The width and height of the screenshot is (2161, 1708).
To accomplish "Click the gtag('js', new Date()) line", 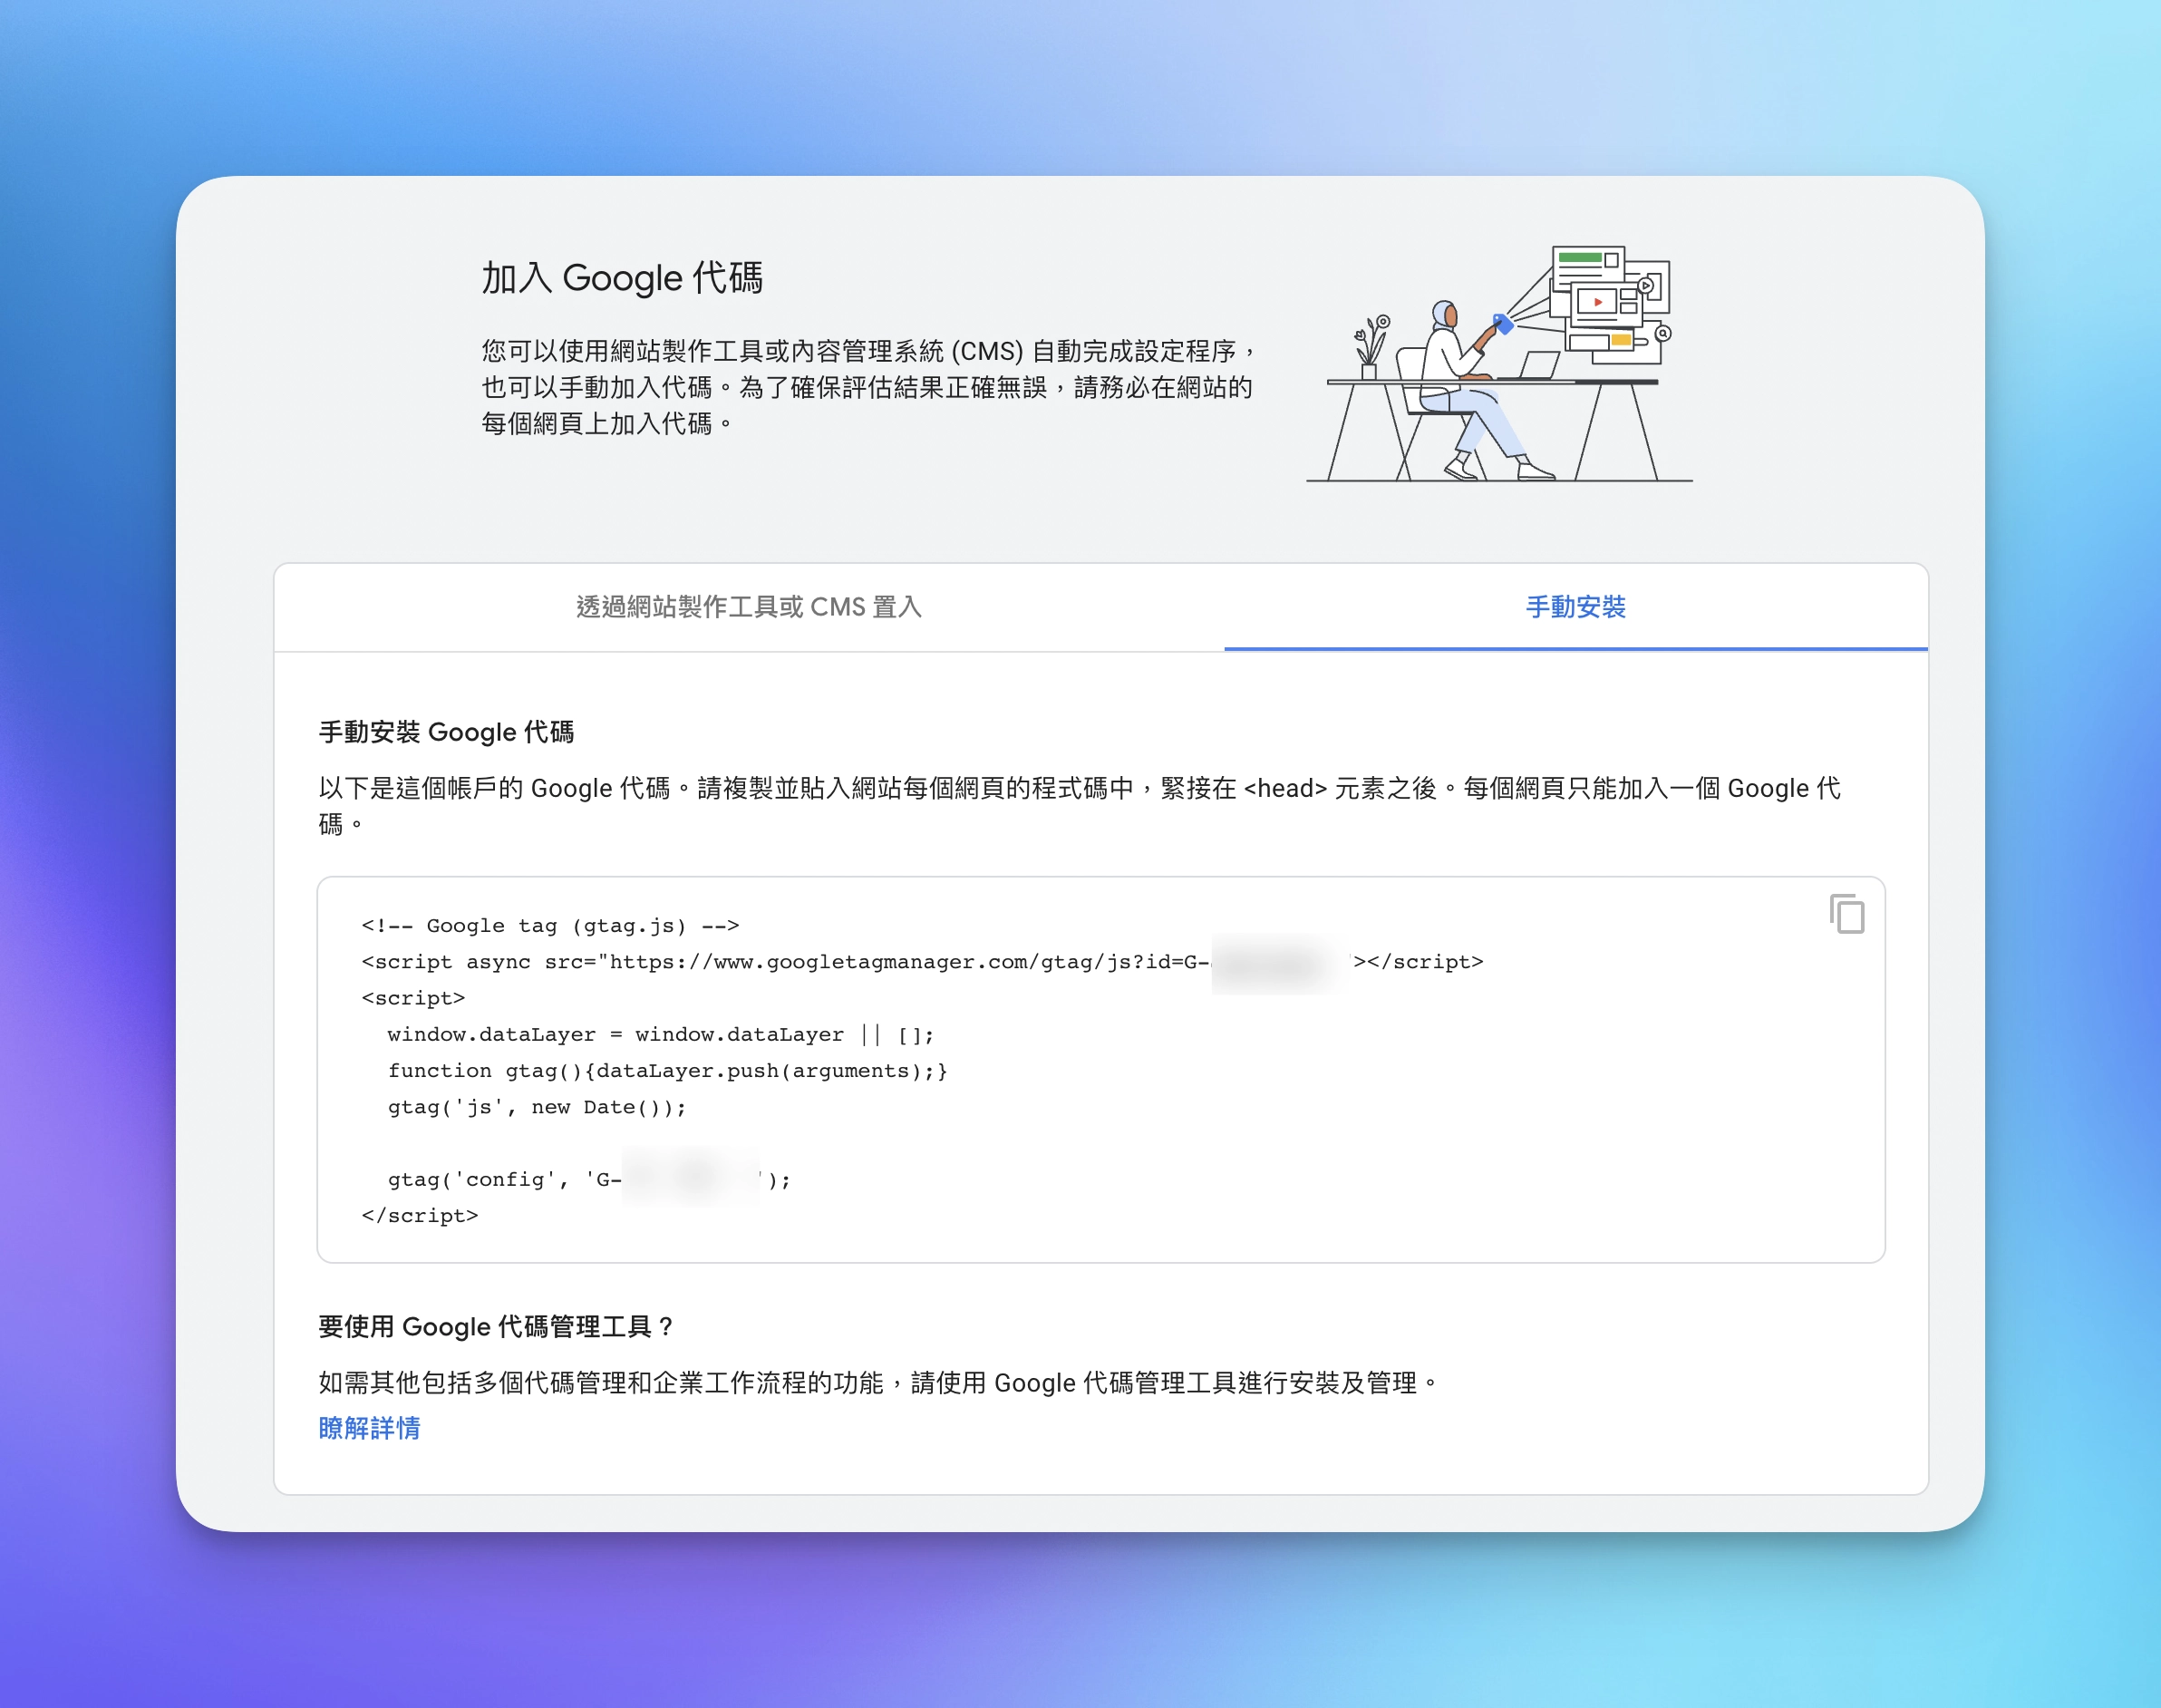I will pos(537,1107).
